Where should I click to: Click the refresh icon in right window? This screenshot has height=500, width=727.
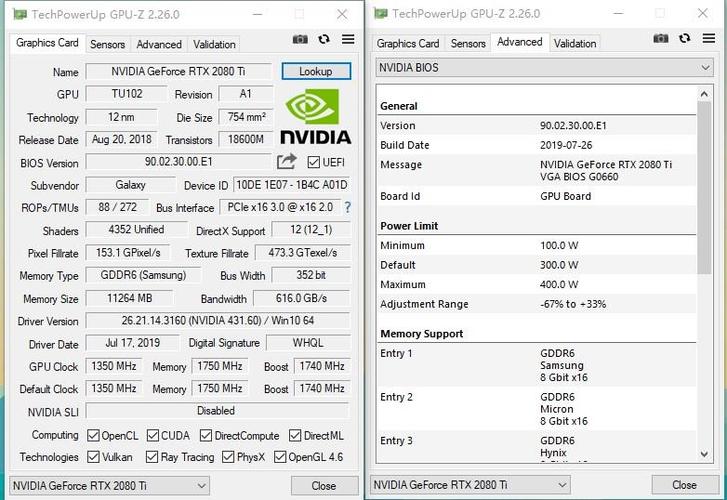click(x=684, y=38)
